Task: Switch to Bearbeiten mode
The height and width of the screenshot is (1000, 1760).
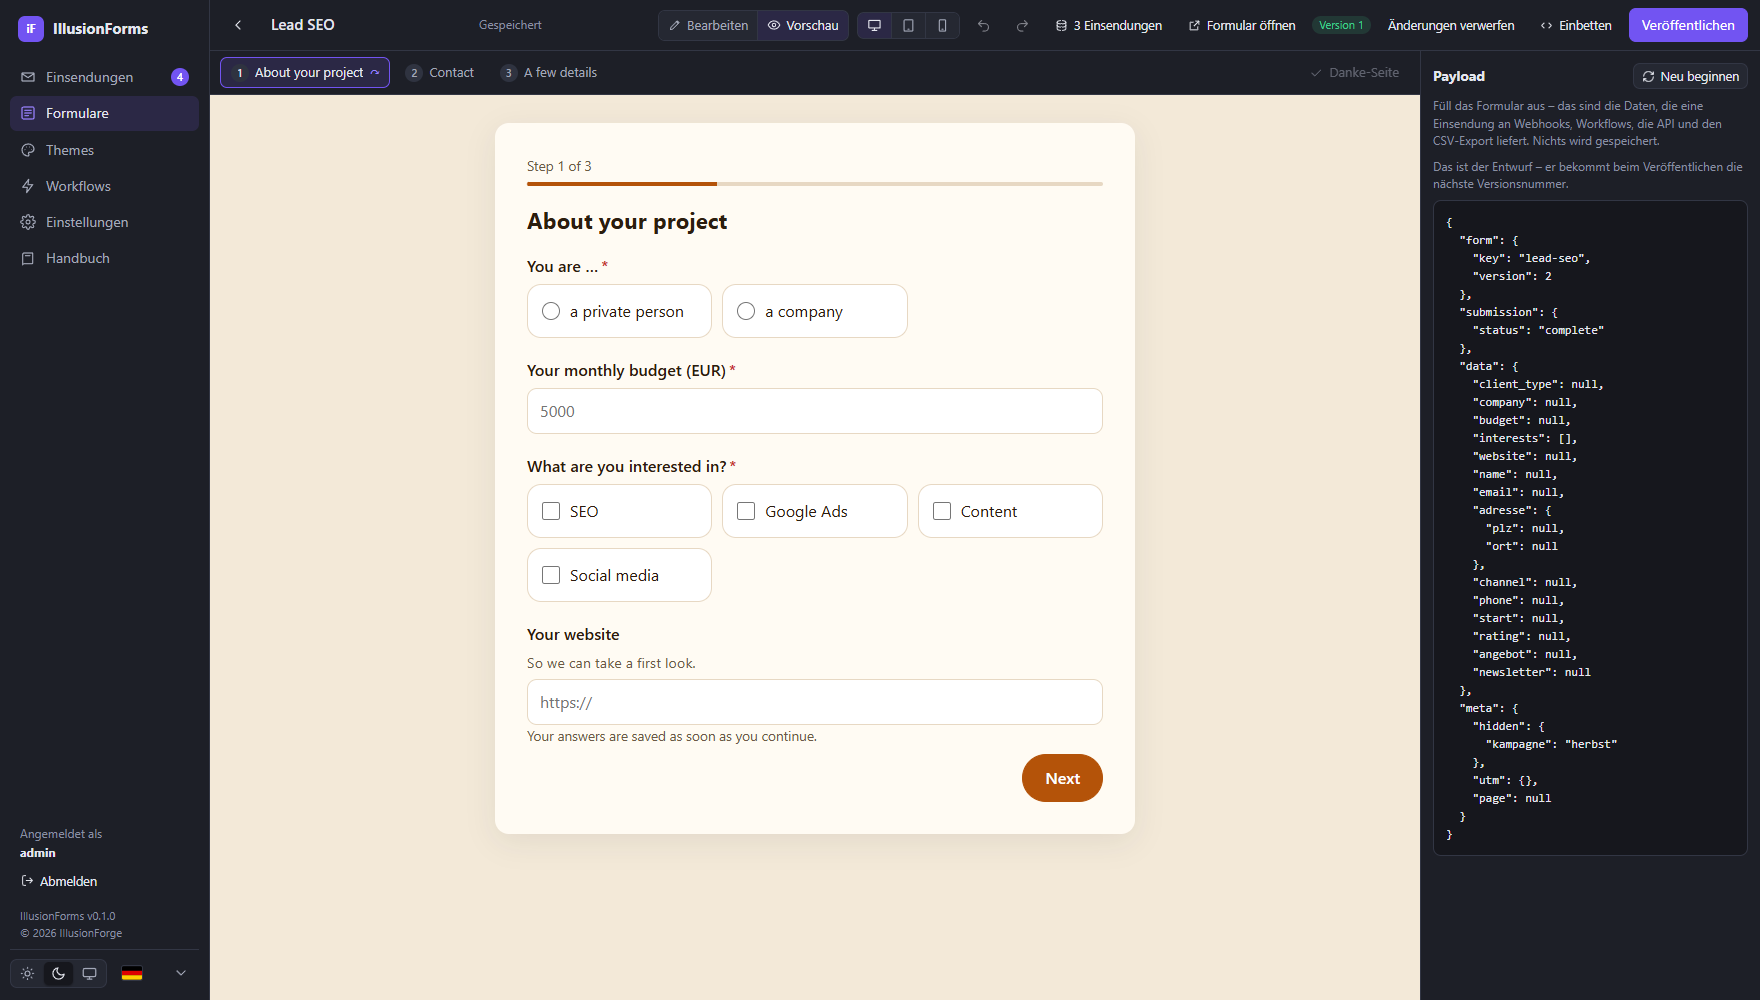Action: 708,25
